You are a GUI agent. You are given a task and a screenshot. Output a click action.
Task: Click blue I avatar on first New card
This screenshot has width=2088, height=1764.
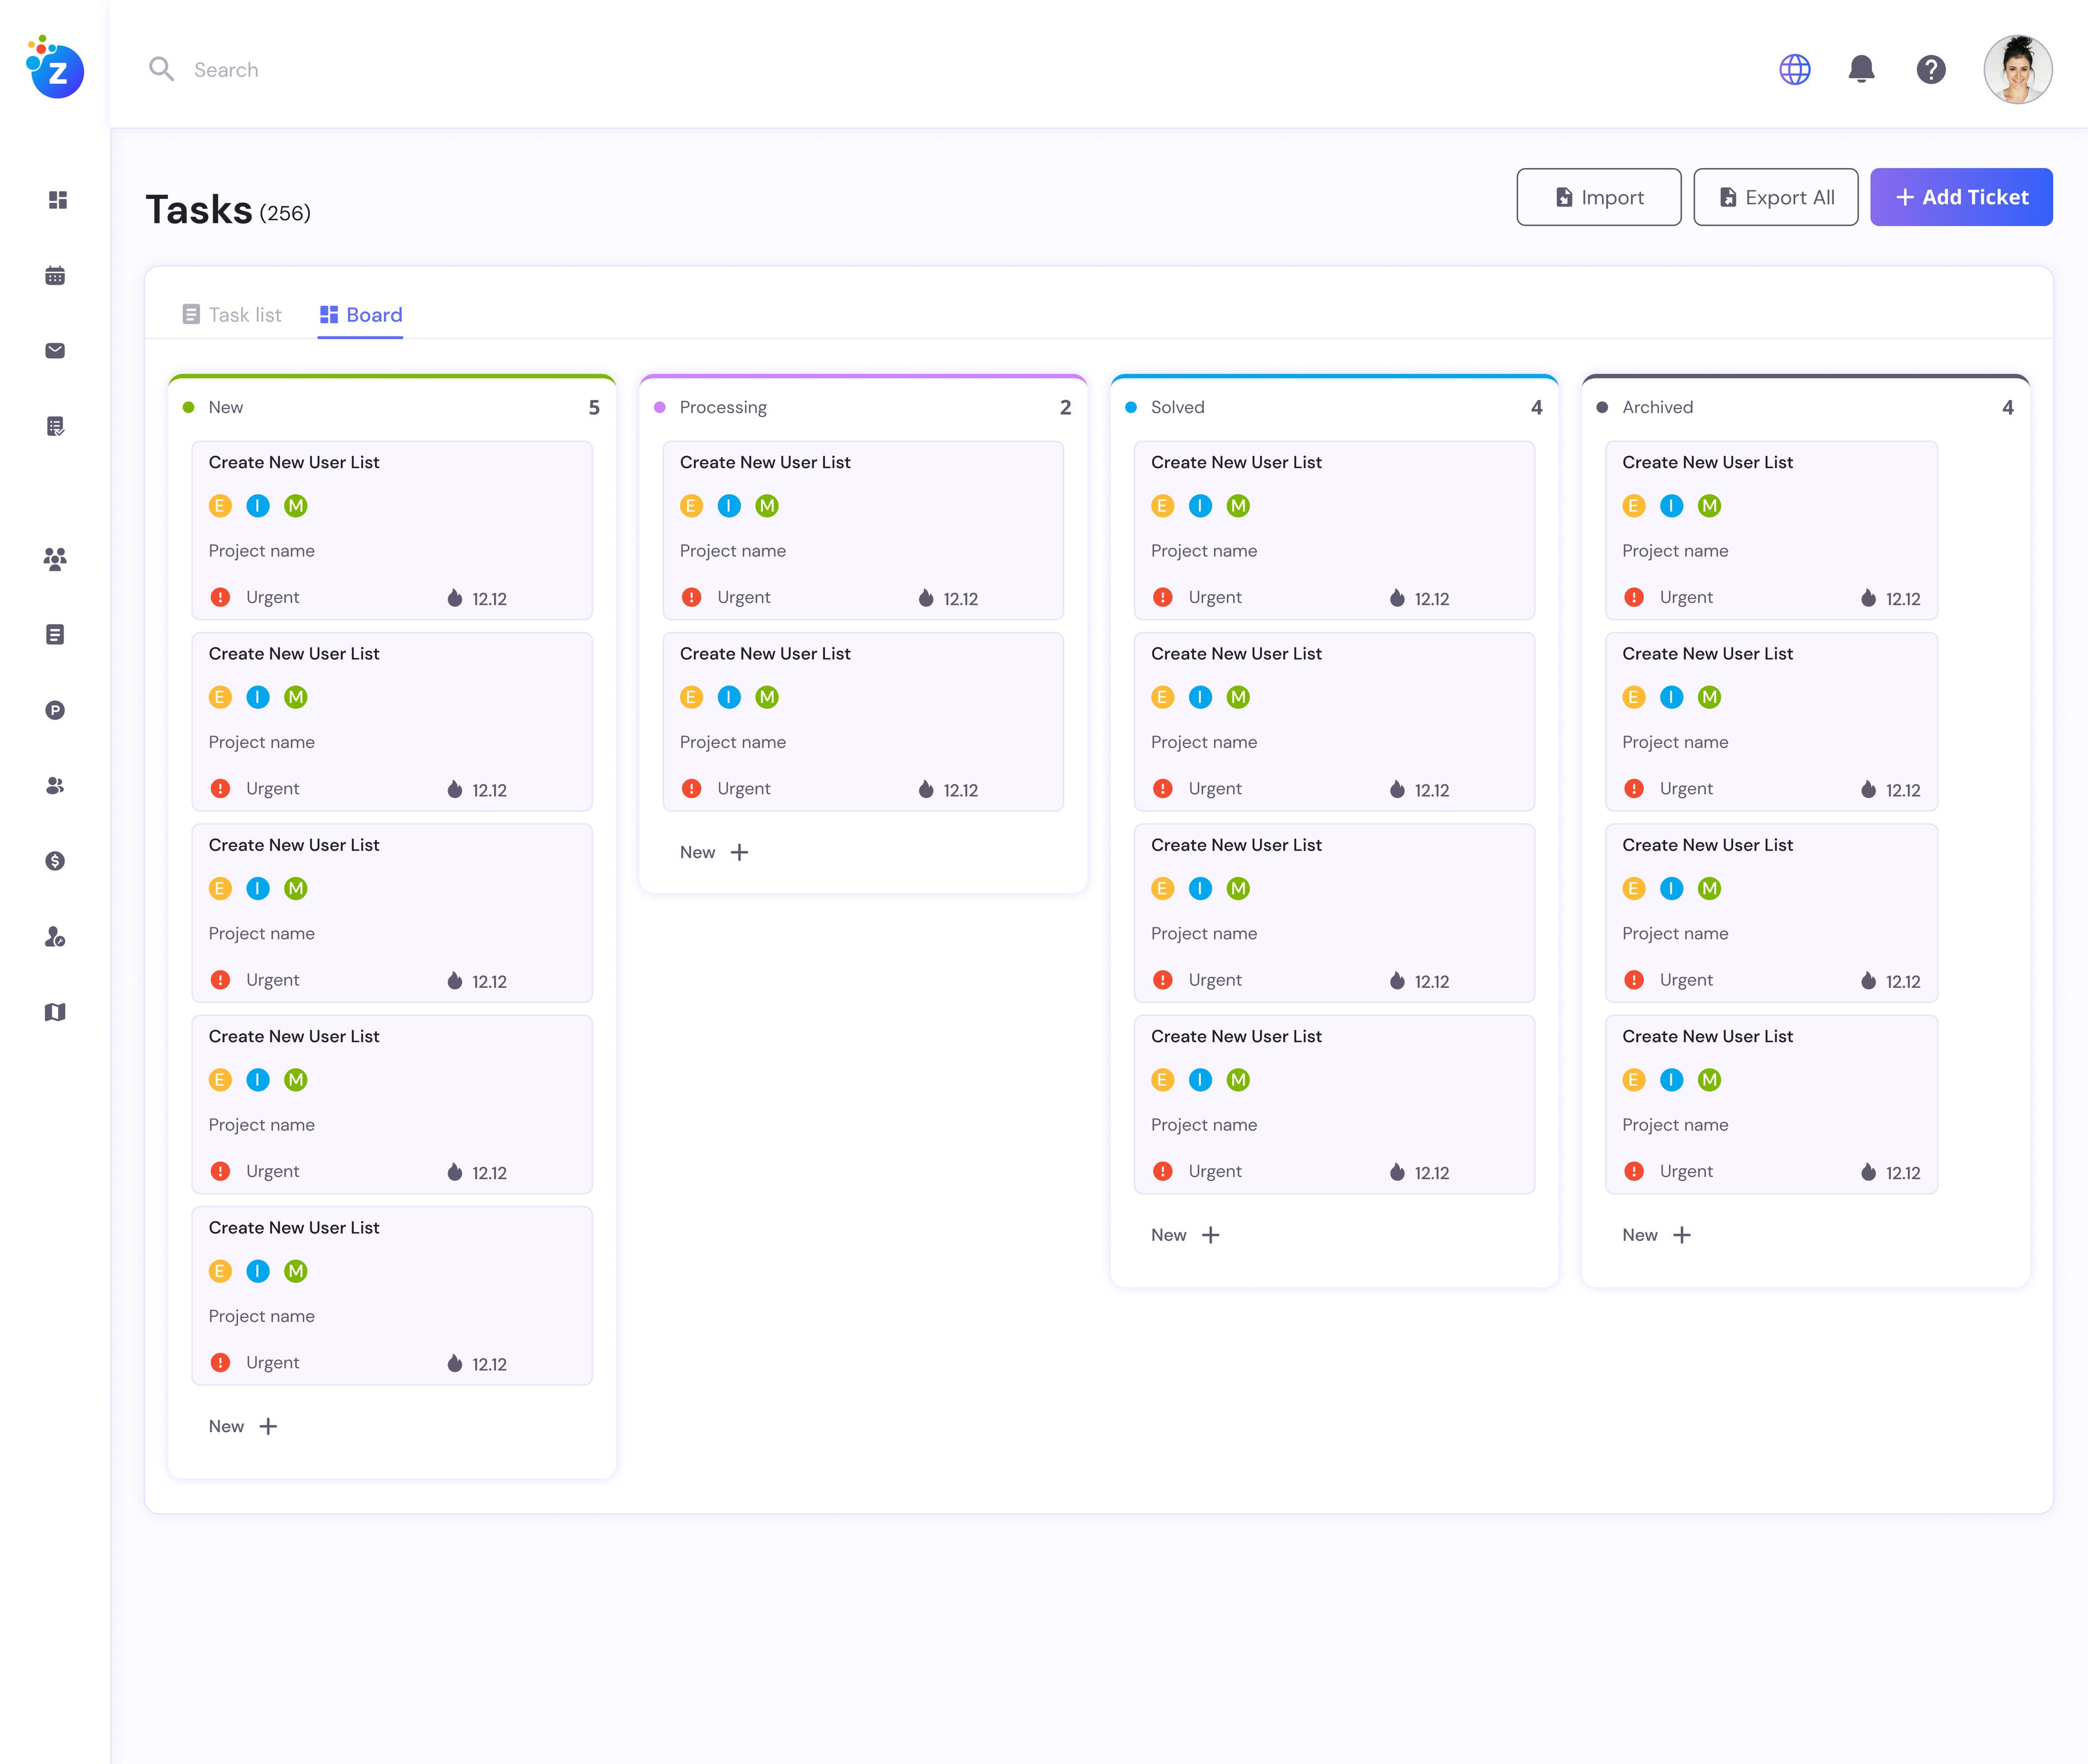click(x=258, y=506)
